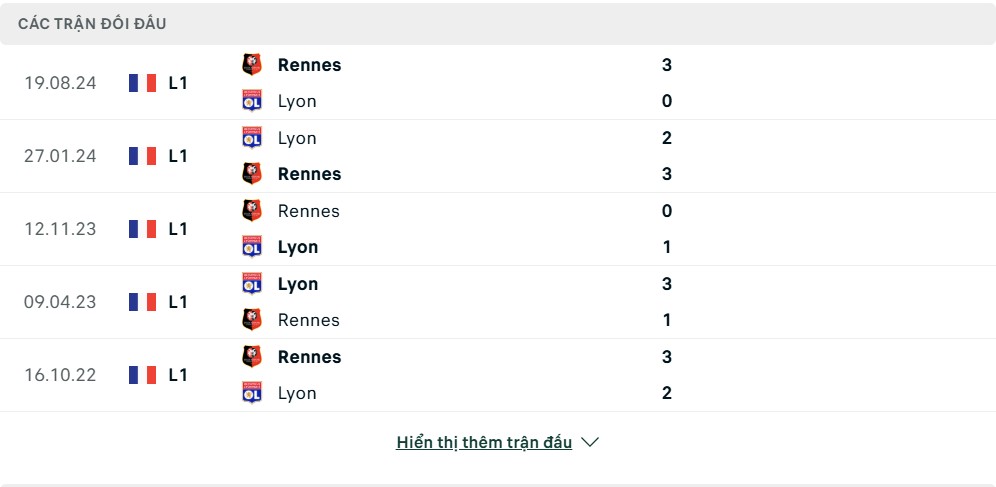This screenshot has height=487, width=996.
Task: Select L1 league label in 12.11.23 row
Action: pyautogui.click(x=178, y=229)
